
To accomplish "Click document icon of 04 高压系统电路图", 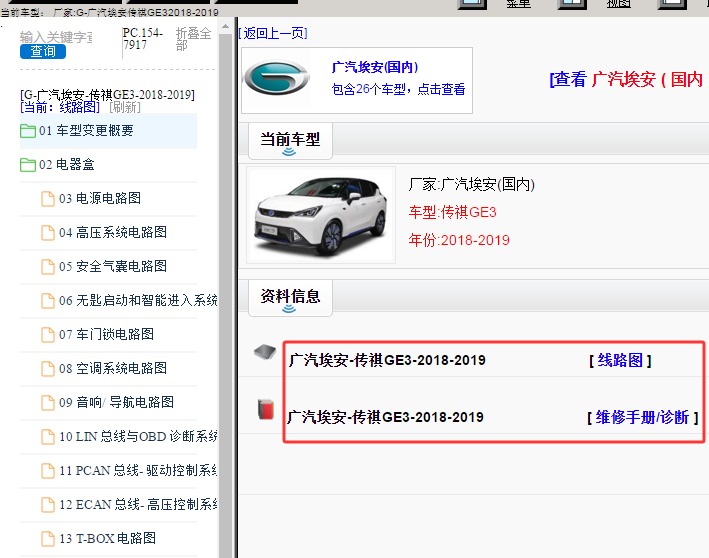I will [48, 232].
